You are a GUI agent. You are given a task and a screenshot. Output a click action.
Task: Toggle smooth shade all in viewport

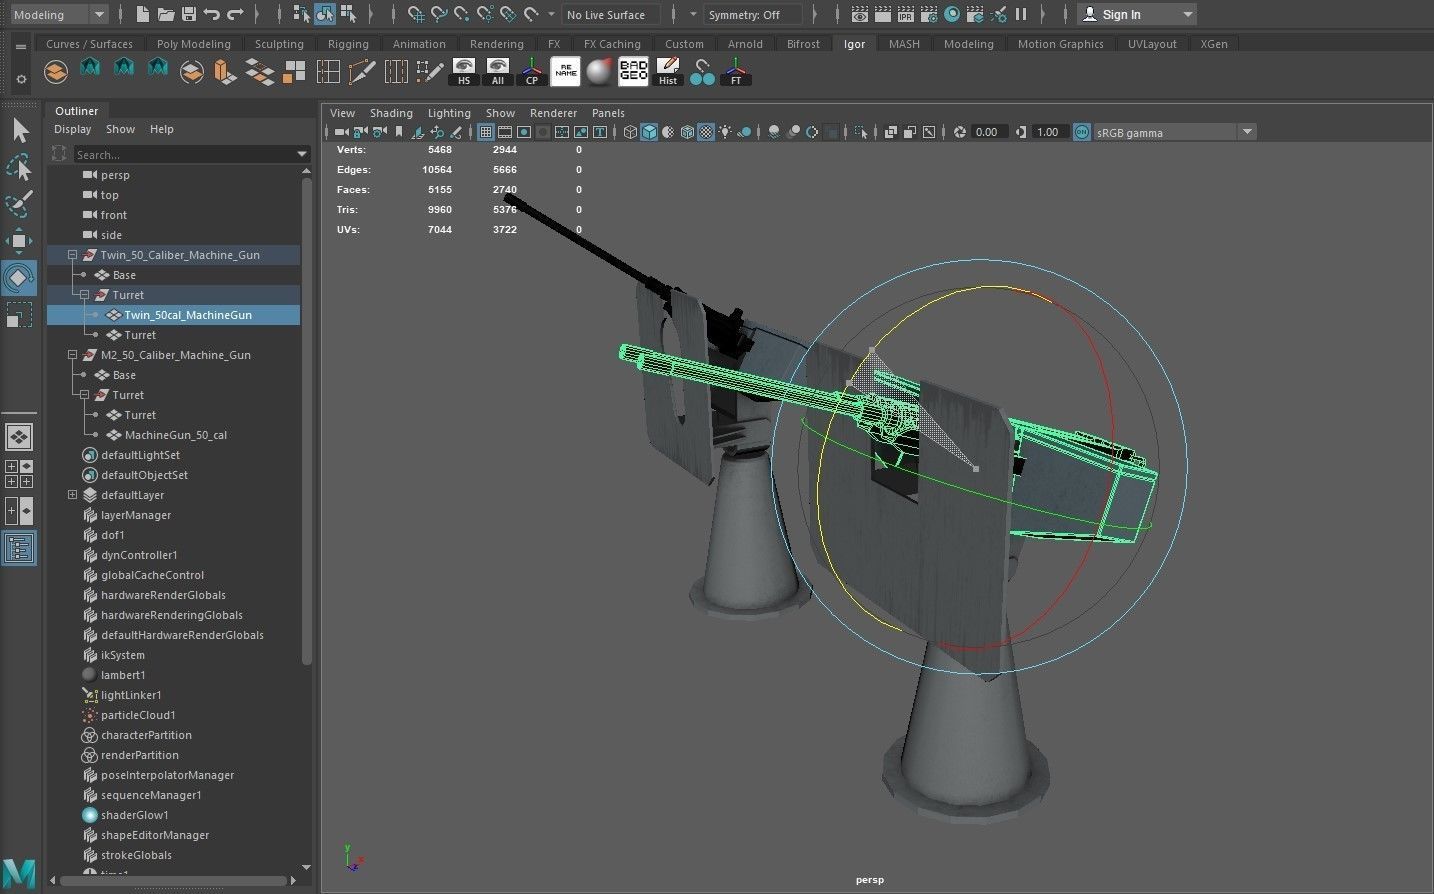tap(649, 132)
